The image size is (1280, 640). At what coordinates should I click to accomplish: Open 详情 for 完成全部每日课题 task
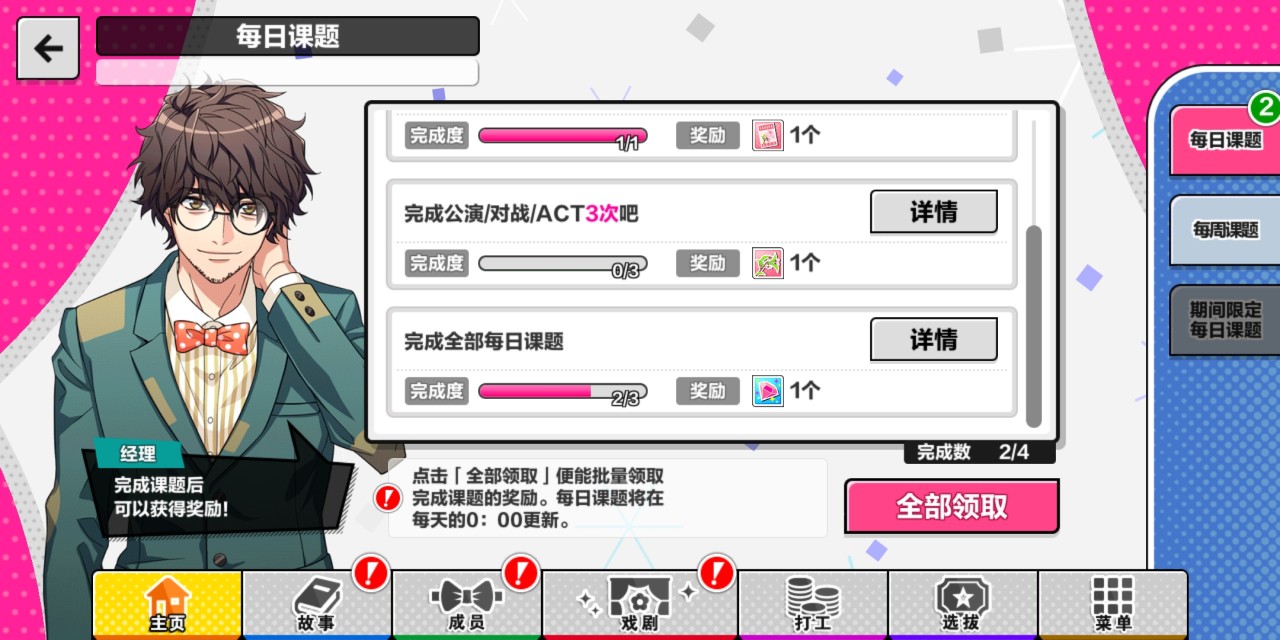click(934, 340)
